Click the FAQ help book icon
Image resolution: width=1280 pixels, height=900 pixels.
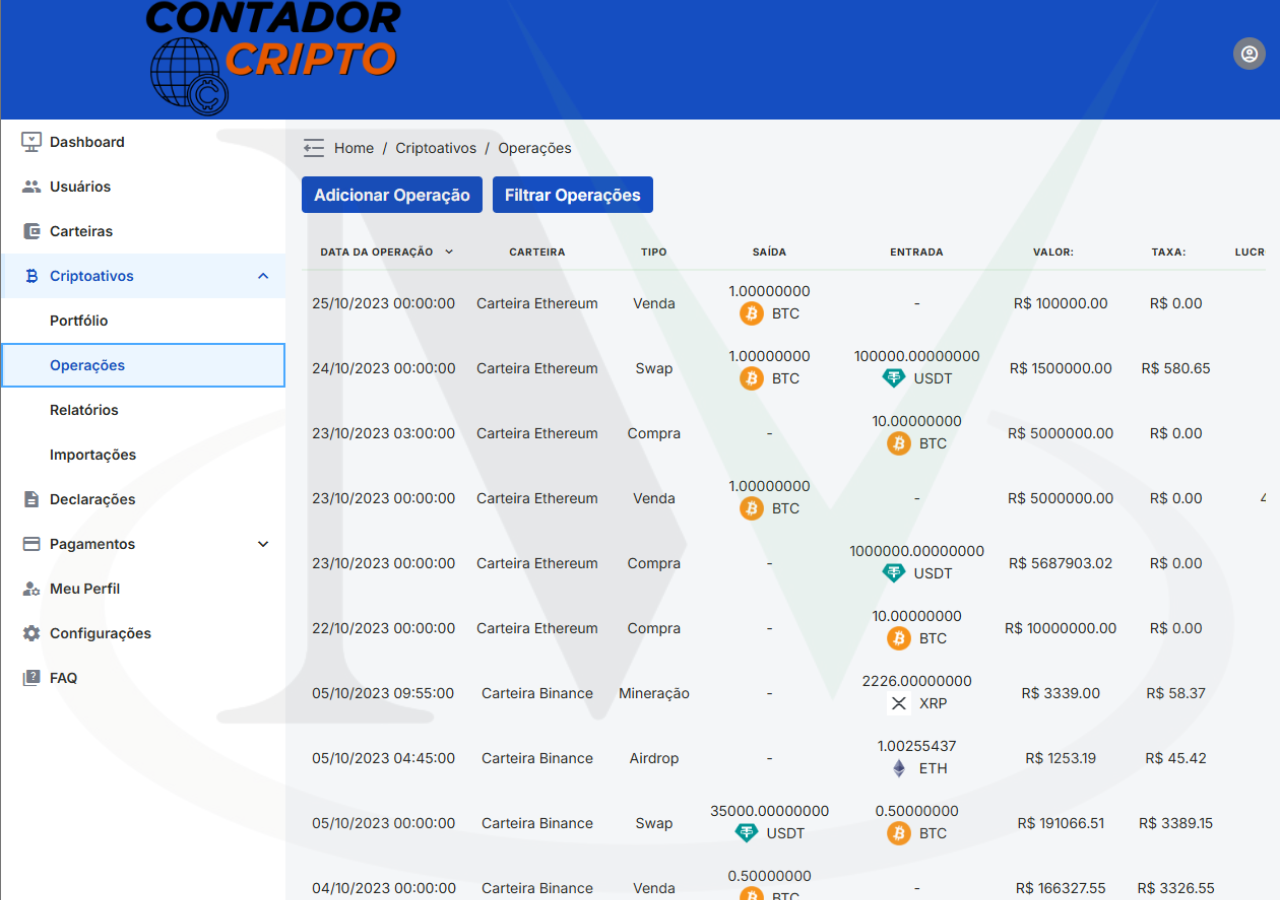[32, 678]
